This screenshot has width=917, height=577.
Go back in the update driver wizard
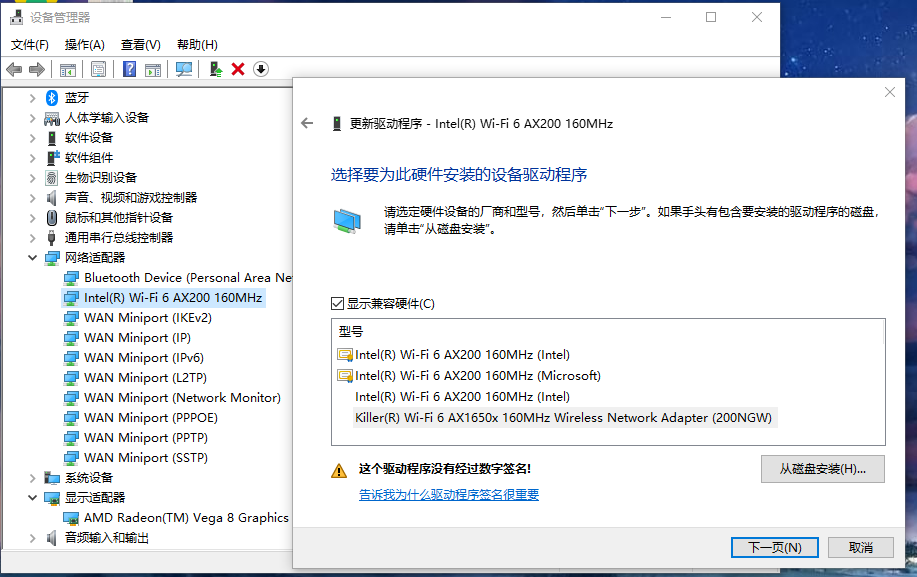click(307, 123)
